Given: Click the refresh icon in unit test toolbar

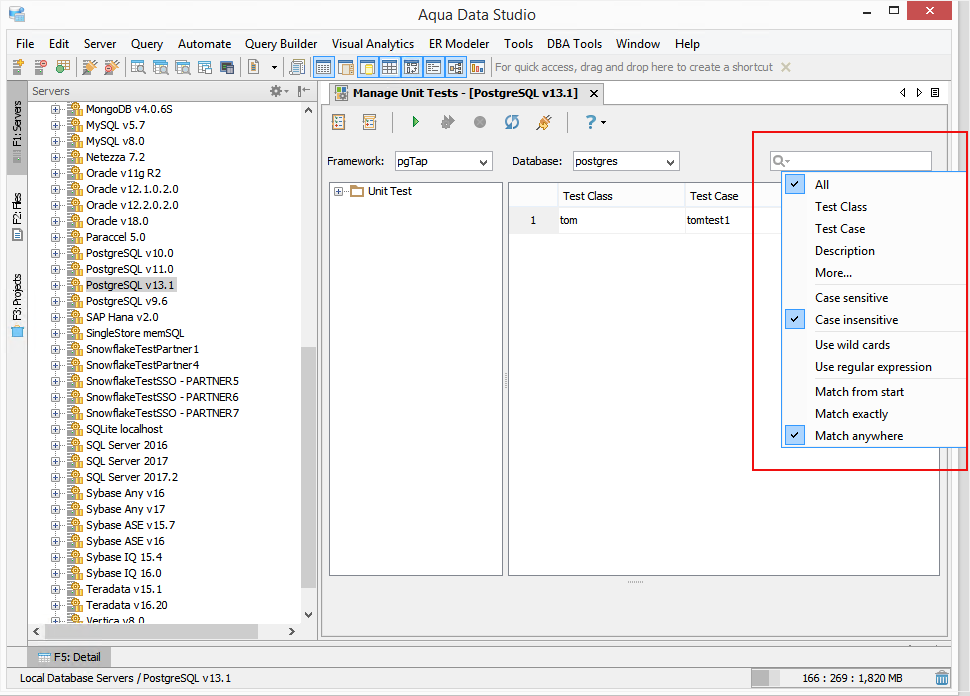Looking at the screenshot, I should (x=512, y=122).
